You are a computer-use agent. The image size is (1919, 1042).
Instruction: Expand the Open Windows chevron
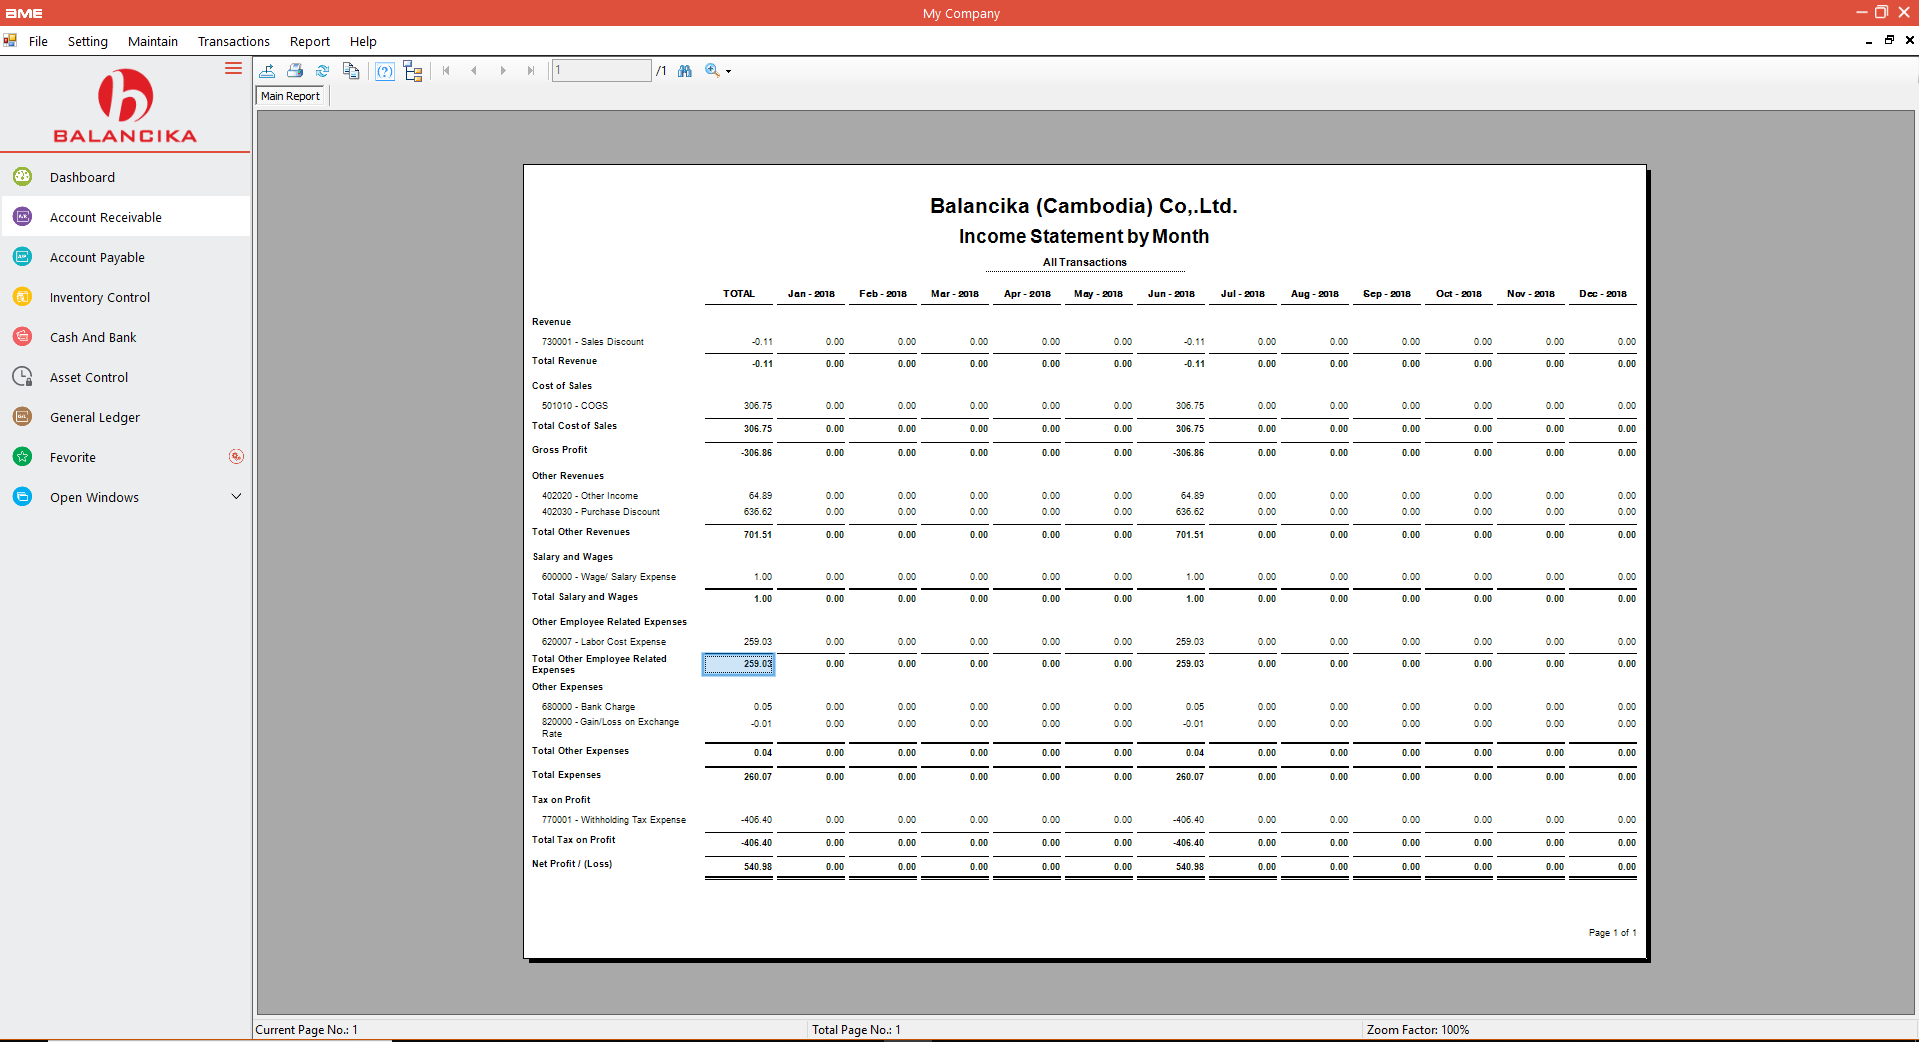pos(236,497)
